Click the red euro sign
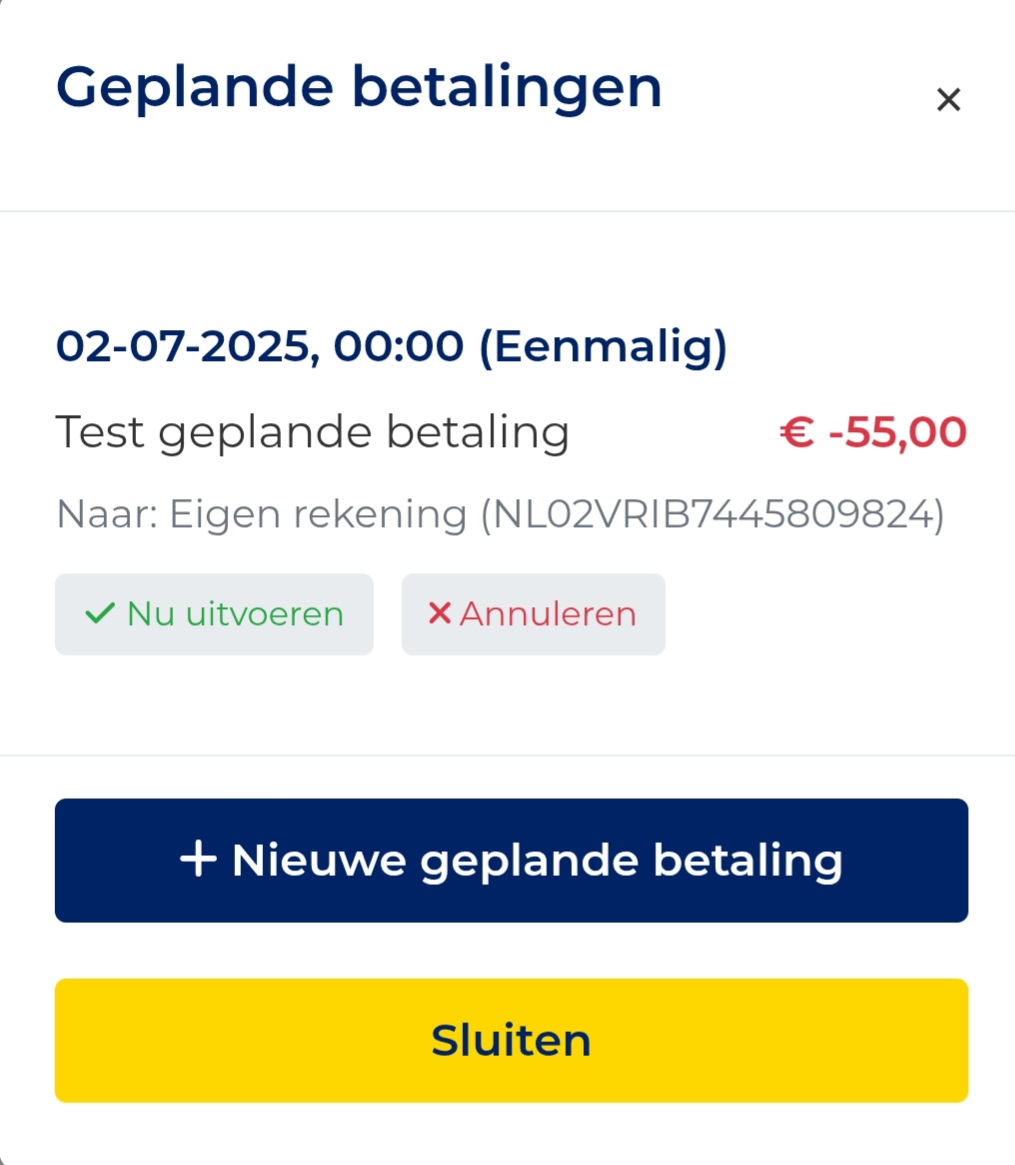Viewport: 1015px width, 1165px height. [797, 432]
